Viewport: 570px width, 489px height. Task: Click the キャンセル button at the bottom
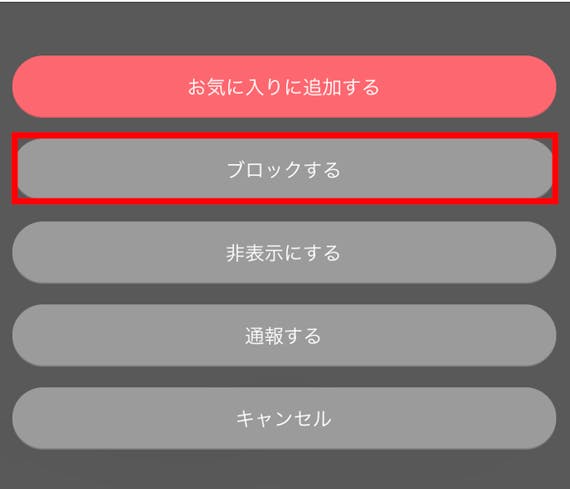[284, 418]
